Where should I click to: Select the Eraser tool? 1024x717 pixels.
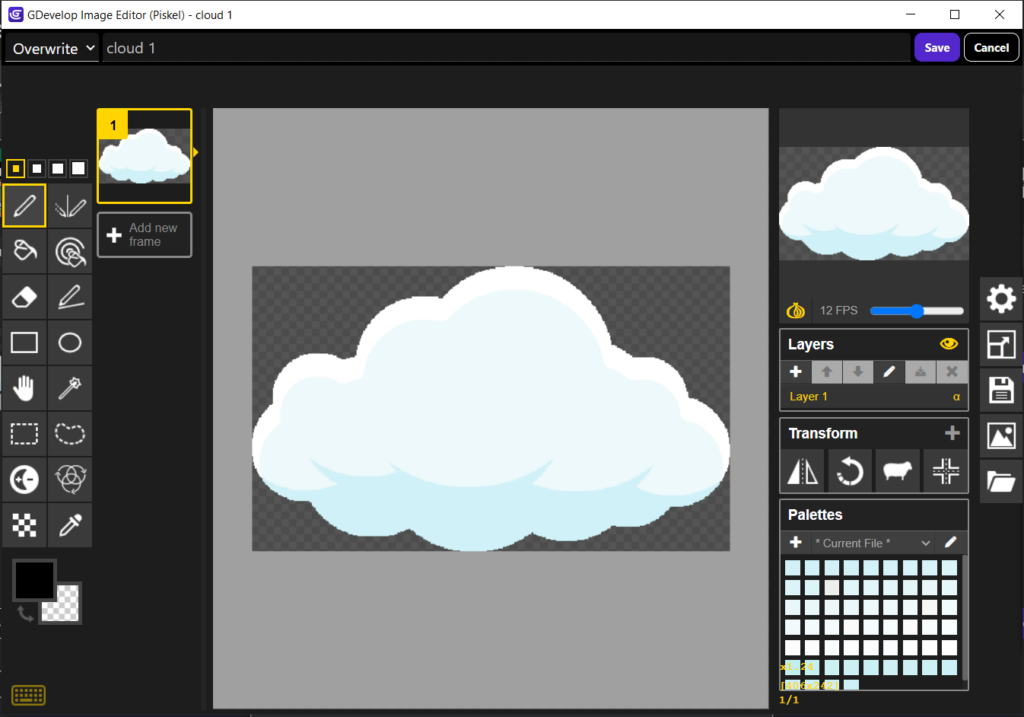[x=24, y=297]
